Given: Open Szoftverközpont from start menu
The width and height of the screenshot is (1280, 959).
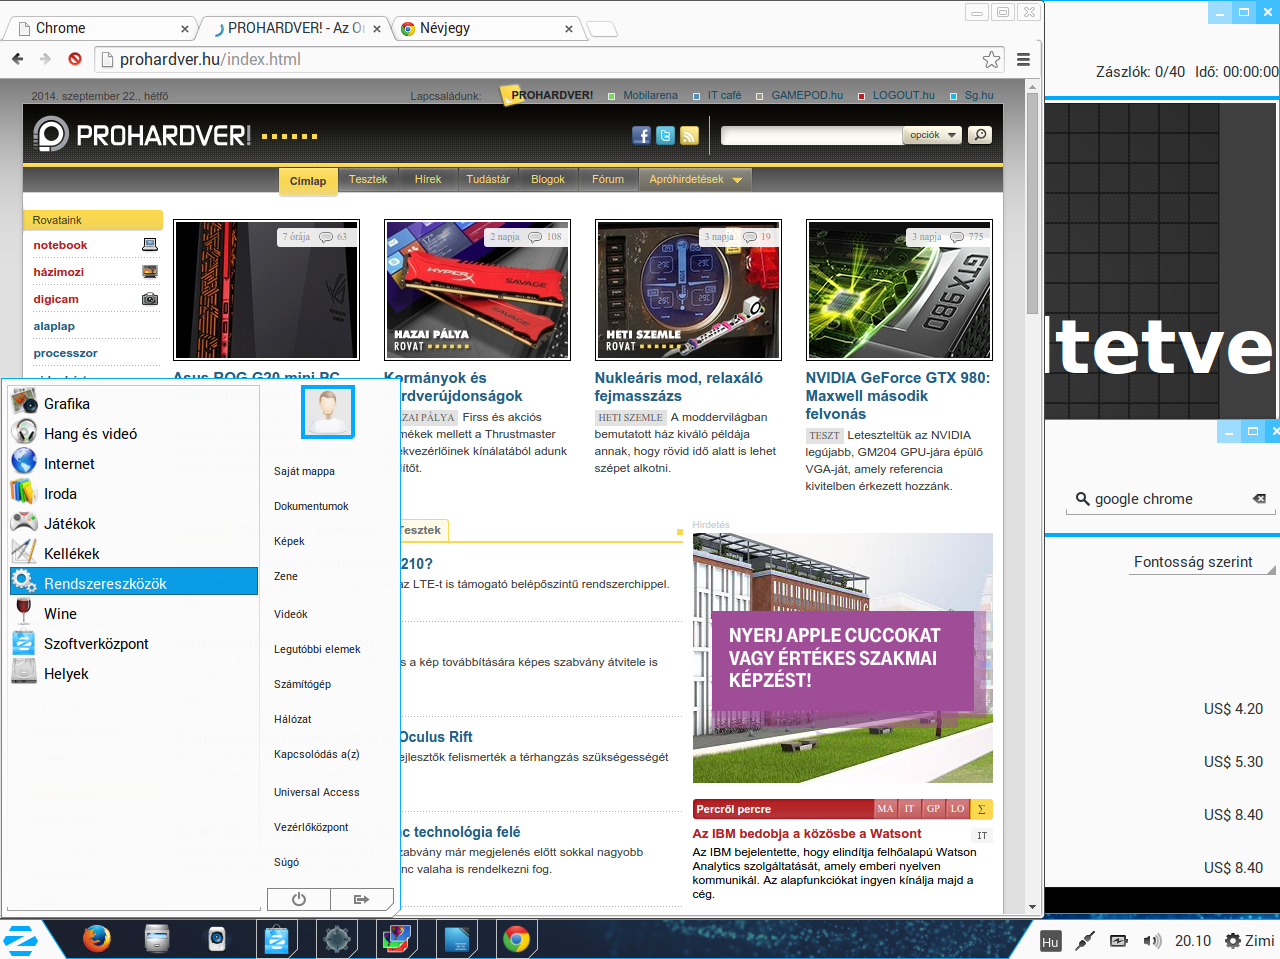Looking at the screenshot, I should pyautogui.click(x=134, y=644).
